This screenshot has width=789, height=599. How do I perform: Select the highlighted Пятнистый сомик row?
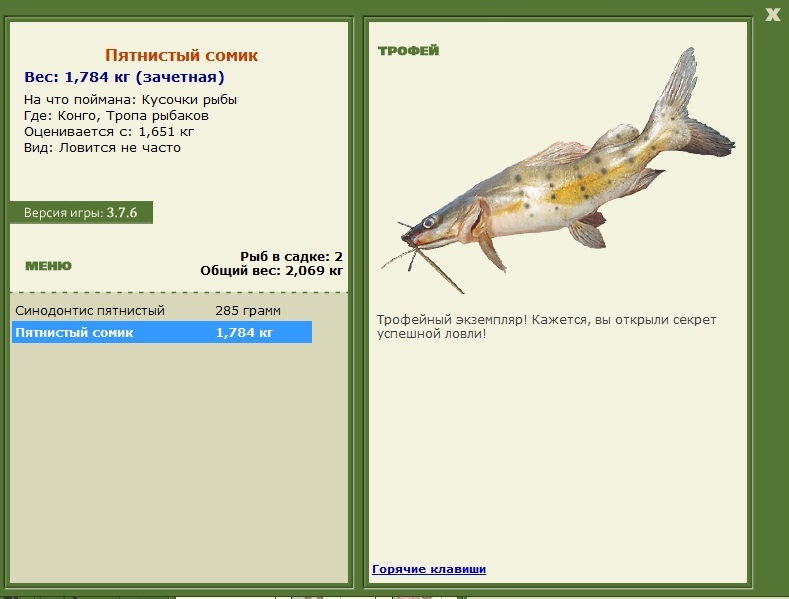(x=162, y=332)
